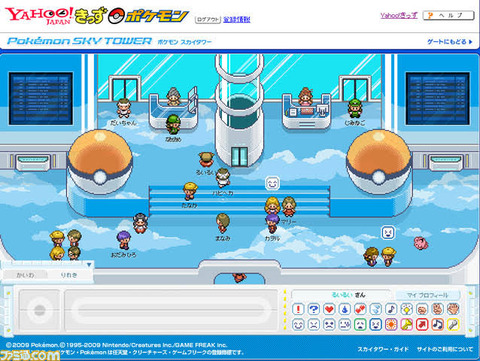This screenshot has width=480, height=361.
Task: Switch to the かいわ tab
Action: [25, 275]
